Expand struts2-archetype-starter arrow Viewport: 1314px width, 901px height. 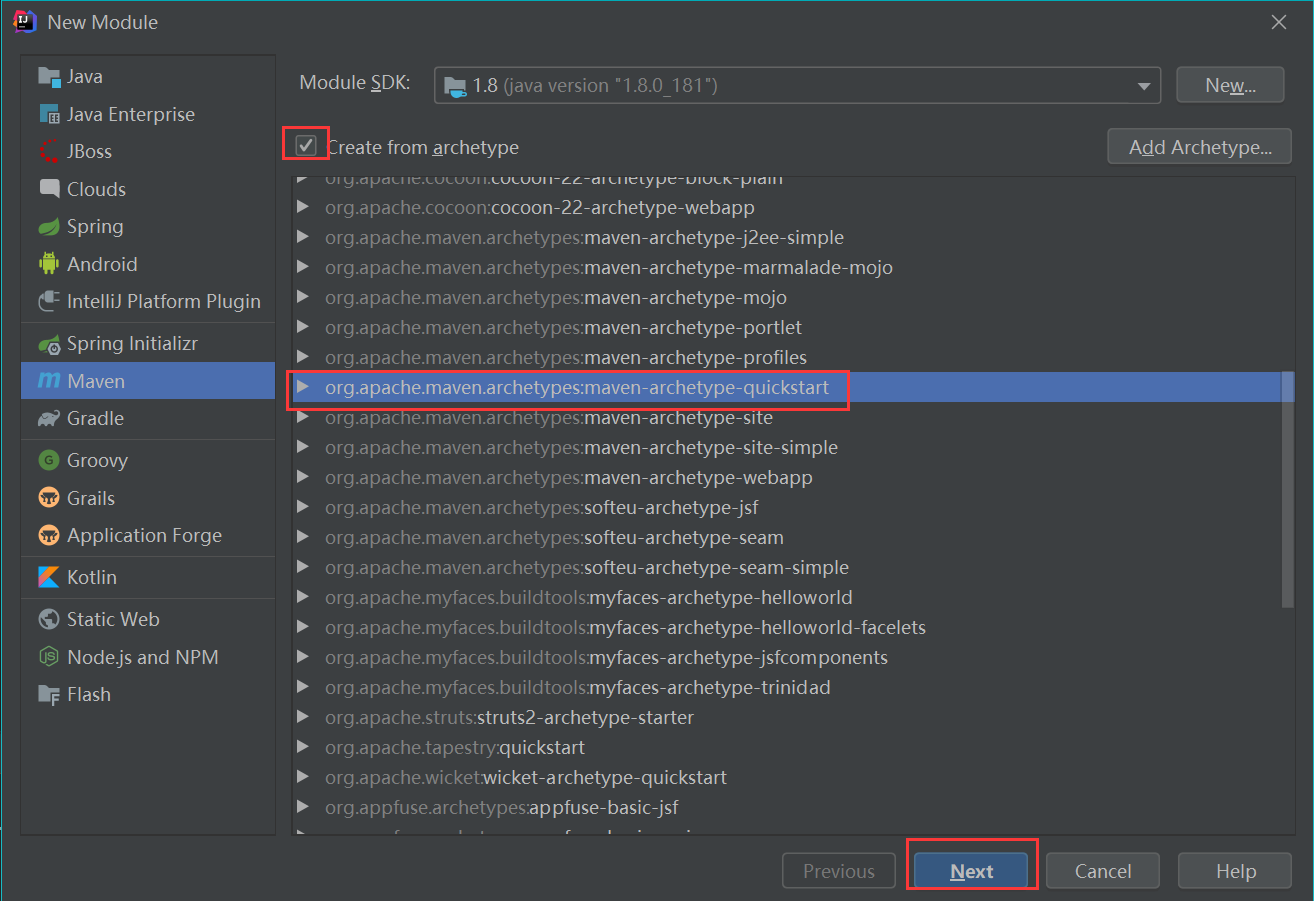303,717
